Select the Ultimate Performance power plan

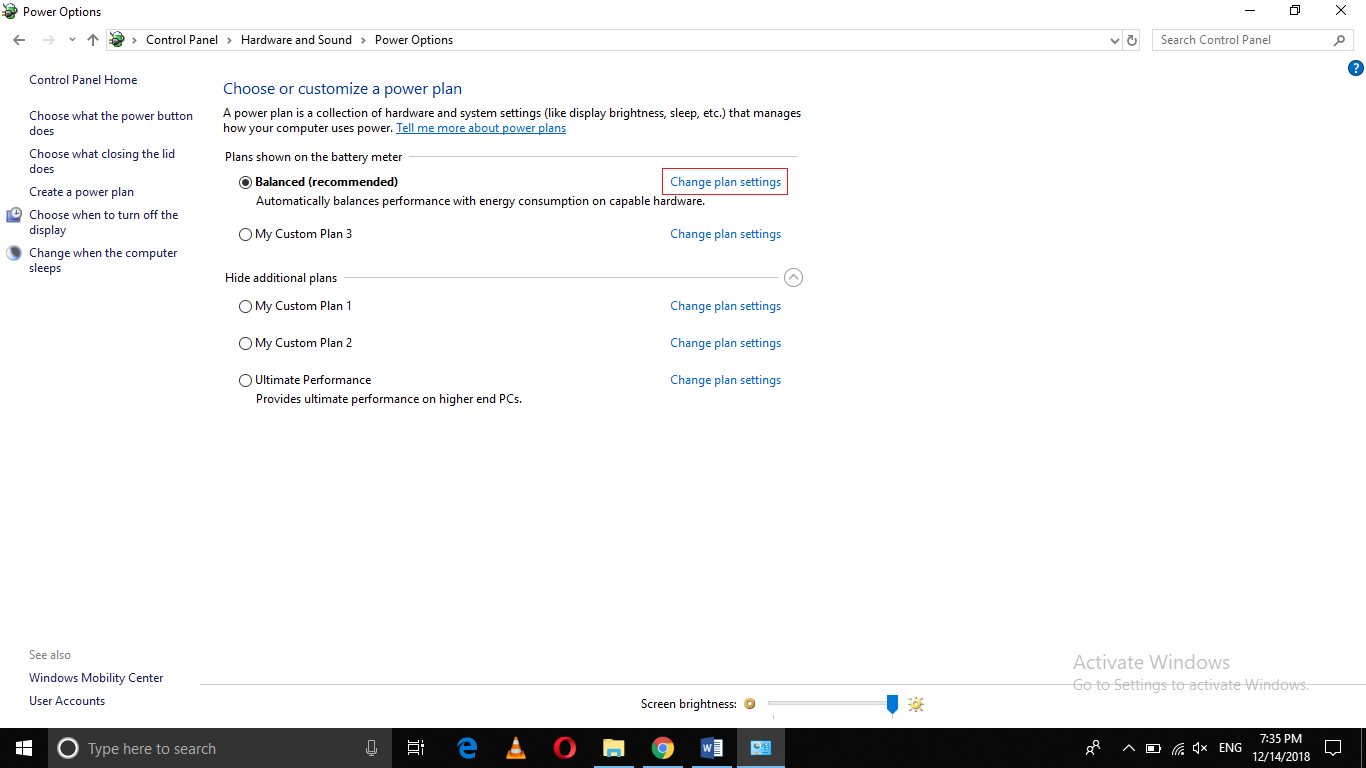[x=245, y=380]
